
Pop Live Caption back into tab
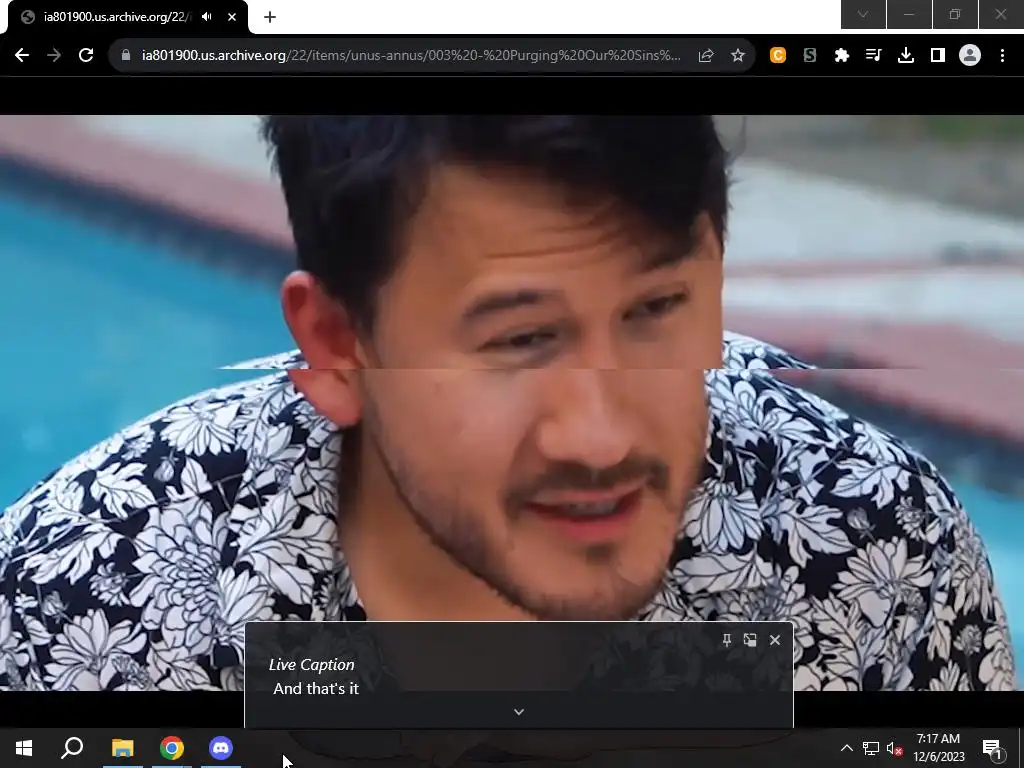[750, 640]
